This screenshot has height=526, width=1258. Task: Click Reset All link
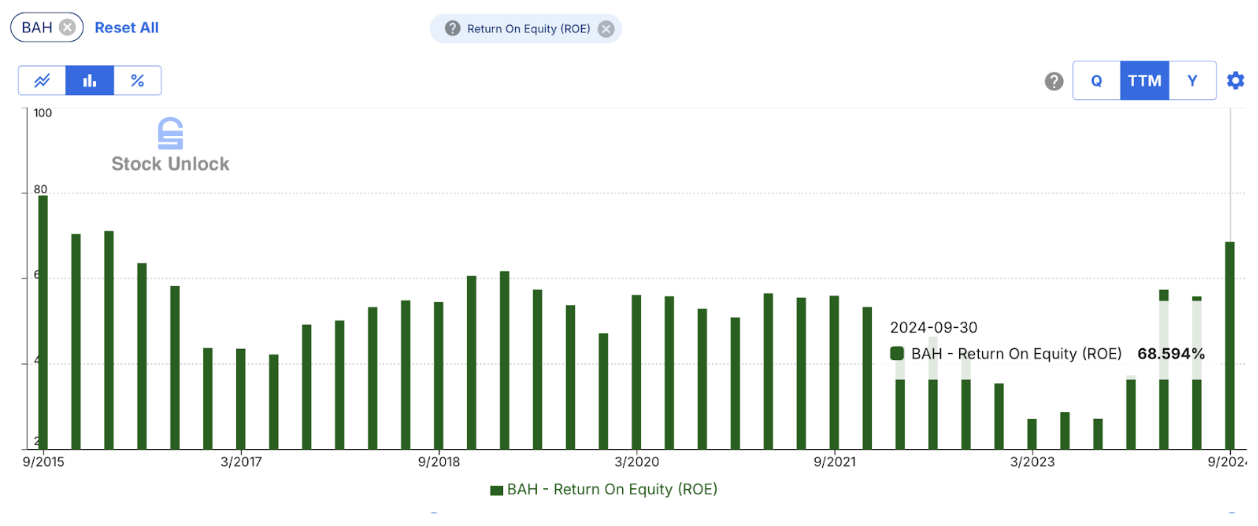click(x=126, y=28)
